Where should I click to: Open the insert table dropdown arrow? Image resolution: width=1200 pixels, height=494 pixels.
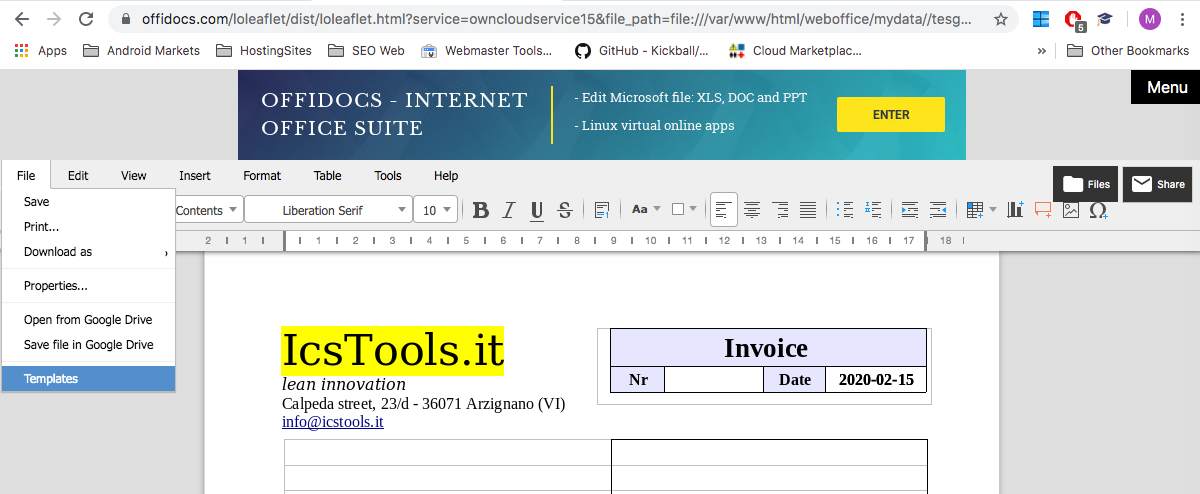click(992, 210)
